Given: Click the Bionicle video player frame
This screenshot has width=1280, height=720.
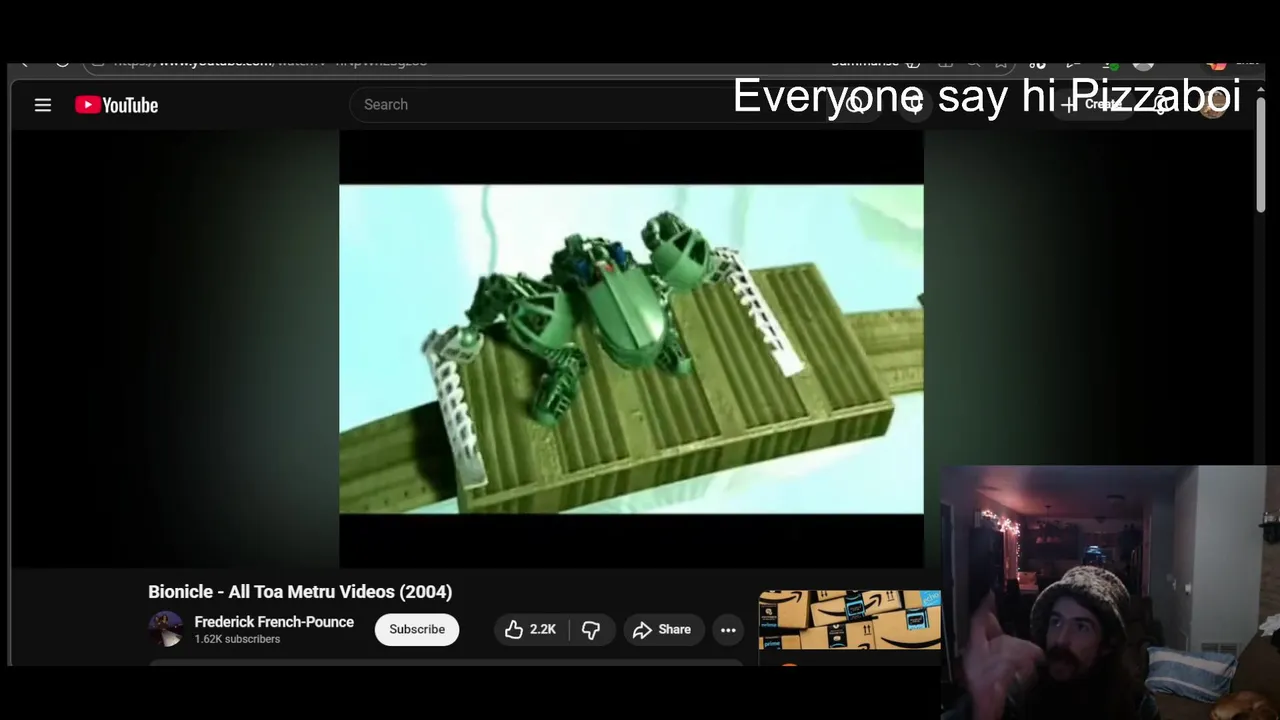Looking at the screenshot, I should tap(631, 349).
